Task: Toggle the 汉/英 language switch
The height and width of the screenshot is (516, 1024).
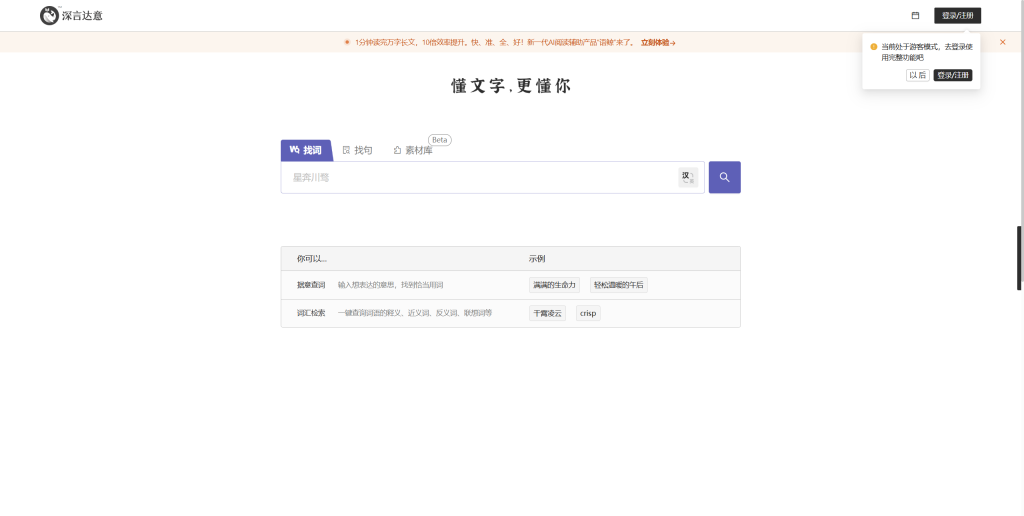Action: coord(688,177)
